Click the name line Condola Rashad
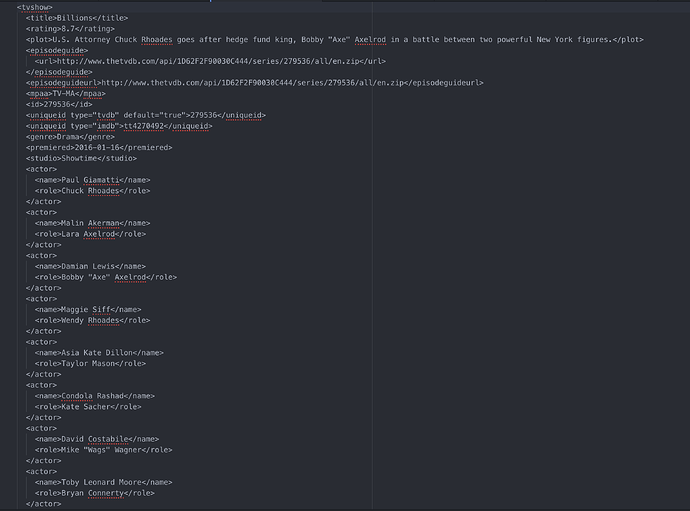Screen dimensions: 690x511 [95, 396]
